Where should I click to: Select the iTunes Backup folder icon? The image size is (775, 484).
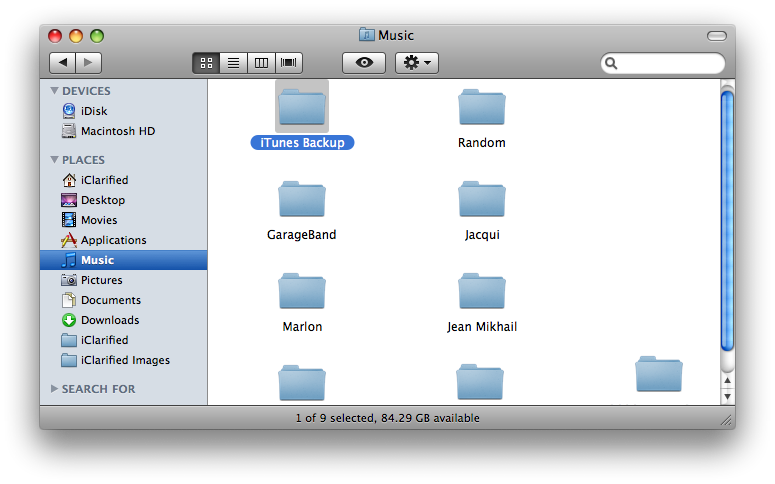tap(302, 107)
